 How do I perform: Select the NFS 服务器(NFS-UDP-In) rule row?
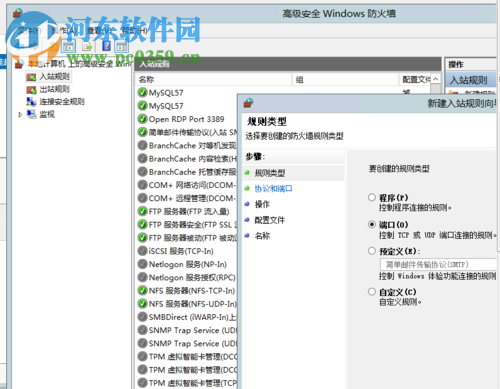click(187, 304)
